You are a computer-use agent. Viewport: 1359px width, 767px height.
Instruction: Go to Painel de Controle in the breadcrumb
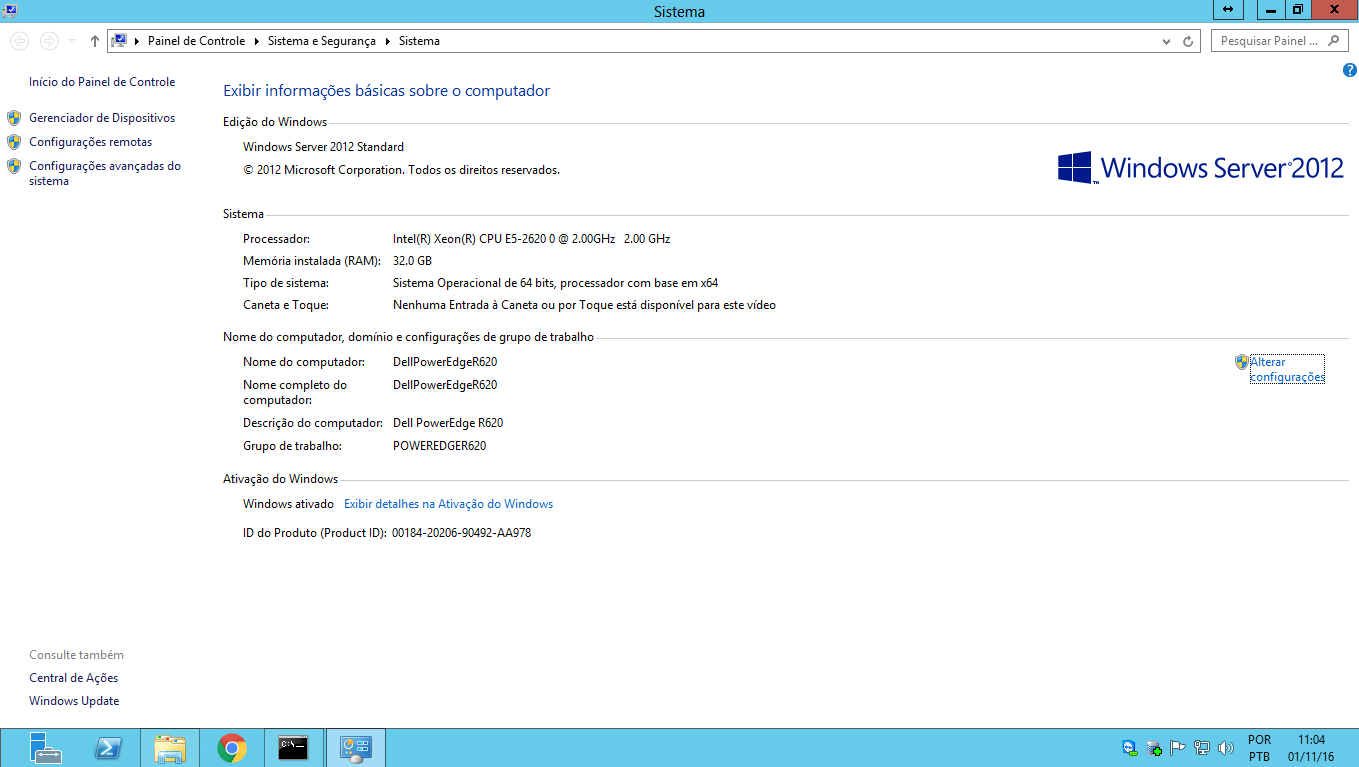[196, 41]
